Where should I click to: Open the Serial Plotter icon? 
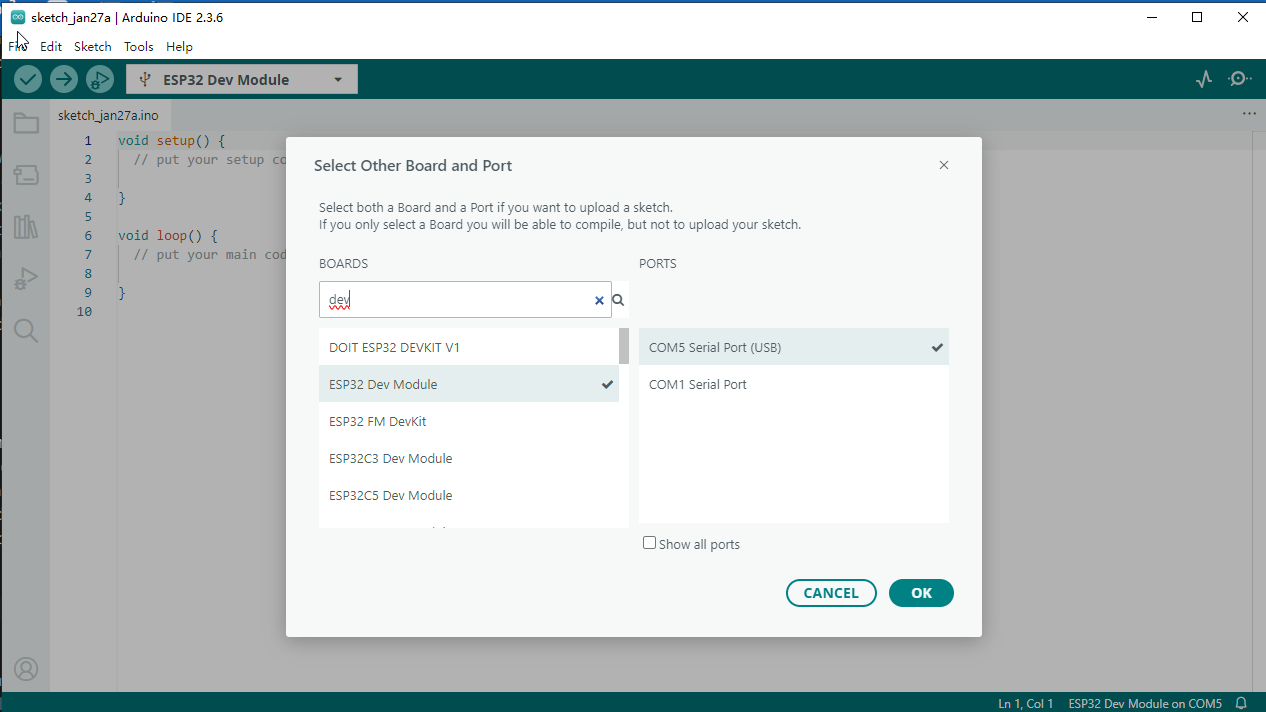click(x=1204, y=79)
